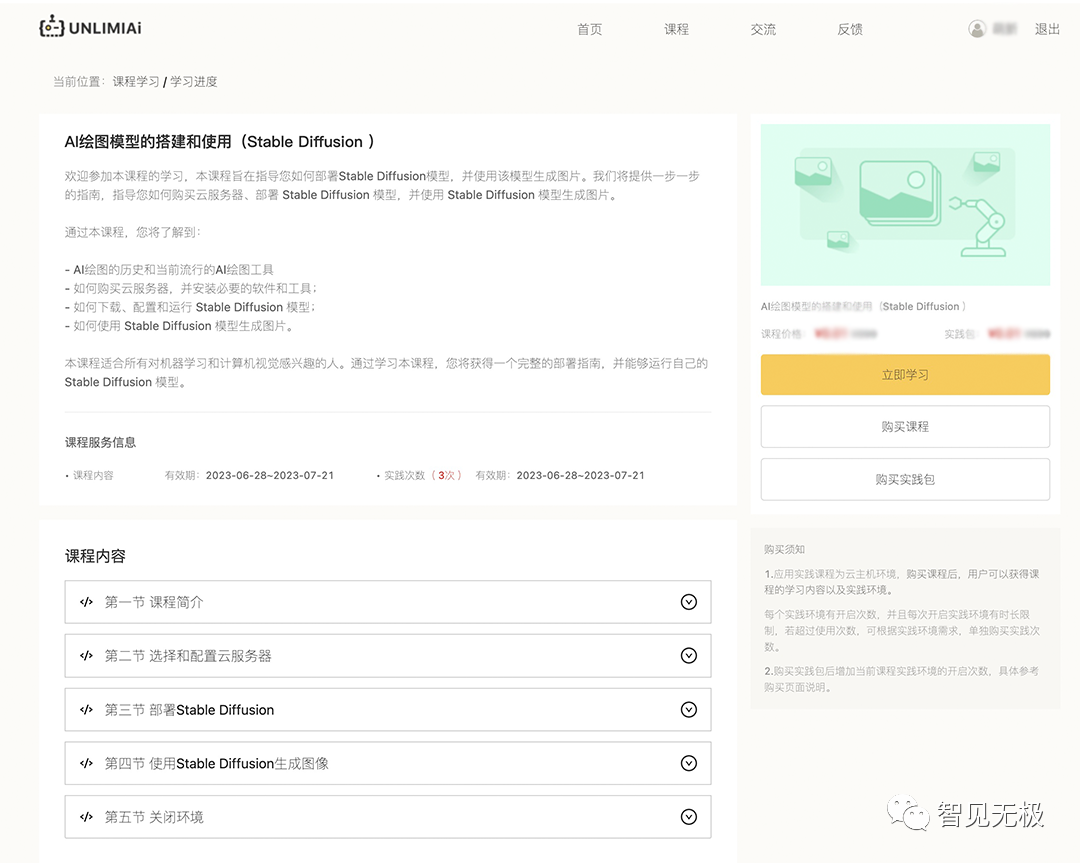Expand the 第一节 课程简介 chevron
Image resolution: width=1080 pixels, height=863 pixels.
click(x=688, y=602)
